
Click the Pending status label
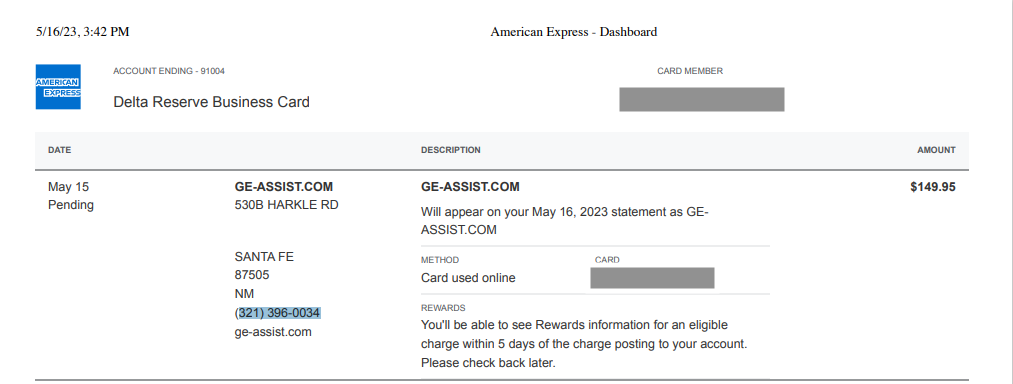tap(71, 206)
